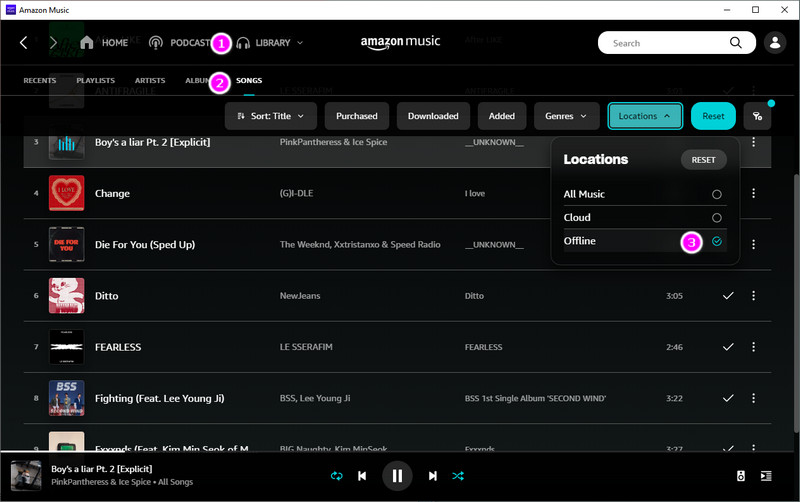Click the Library headphones icon

[x=243, y=43]
